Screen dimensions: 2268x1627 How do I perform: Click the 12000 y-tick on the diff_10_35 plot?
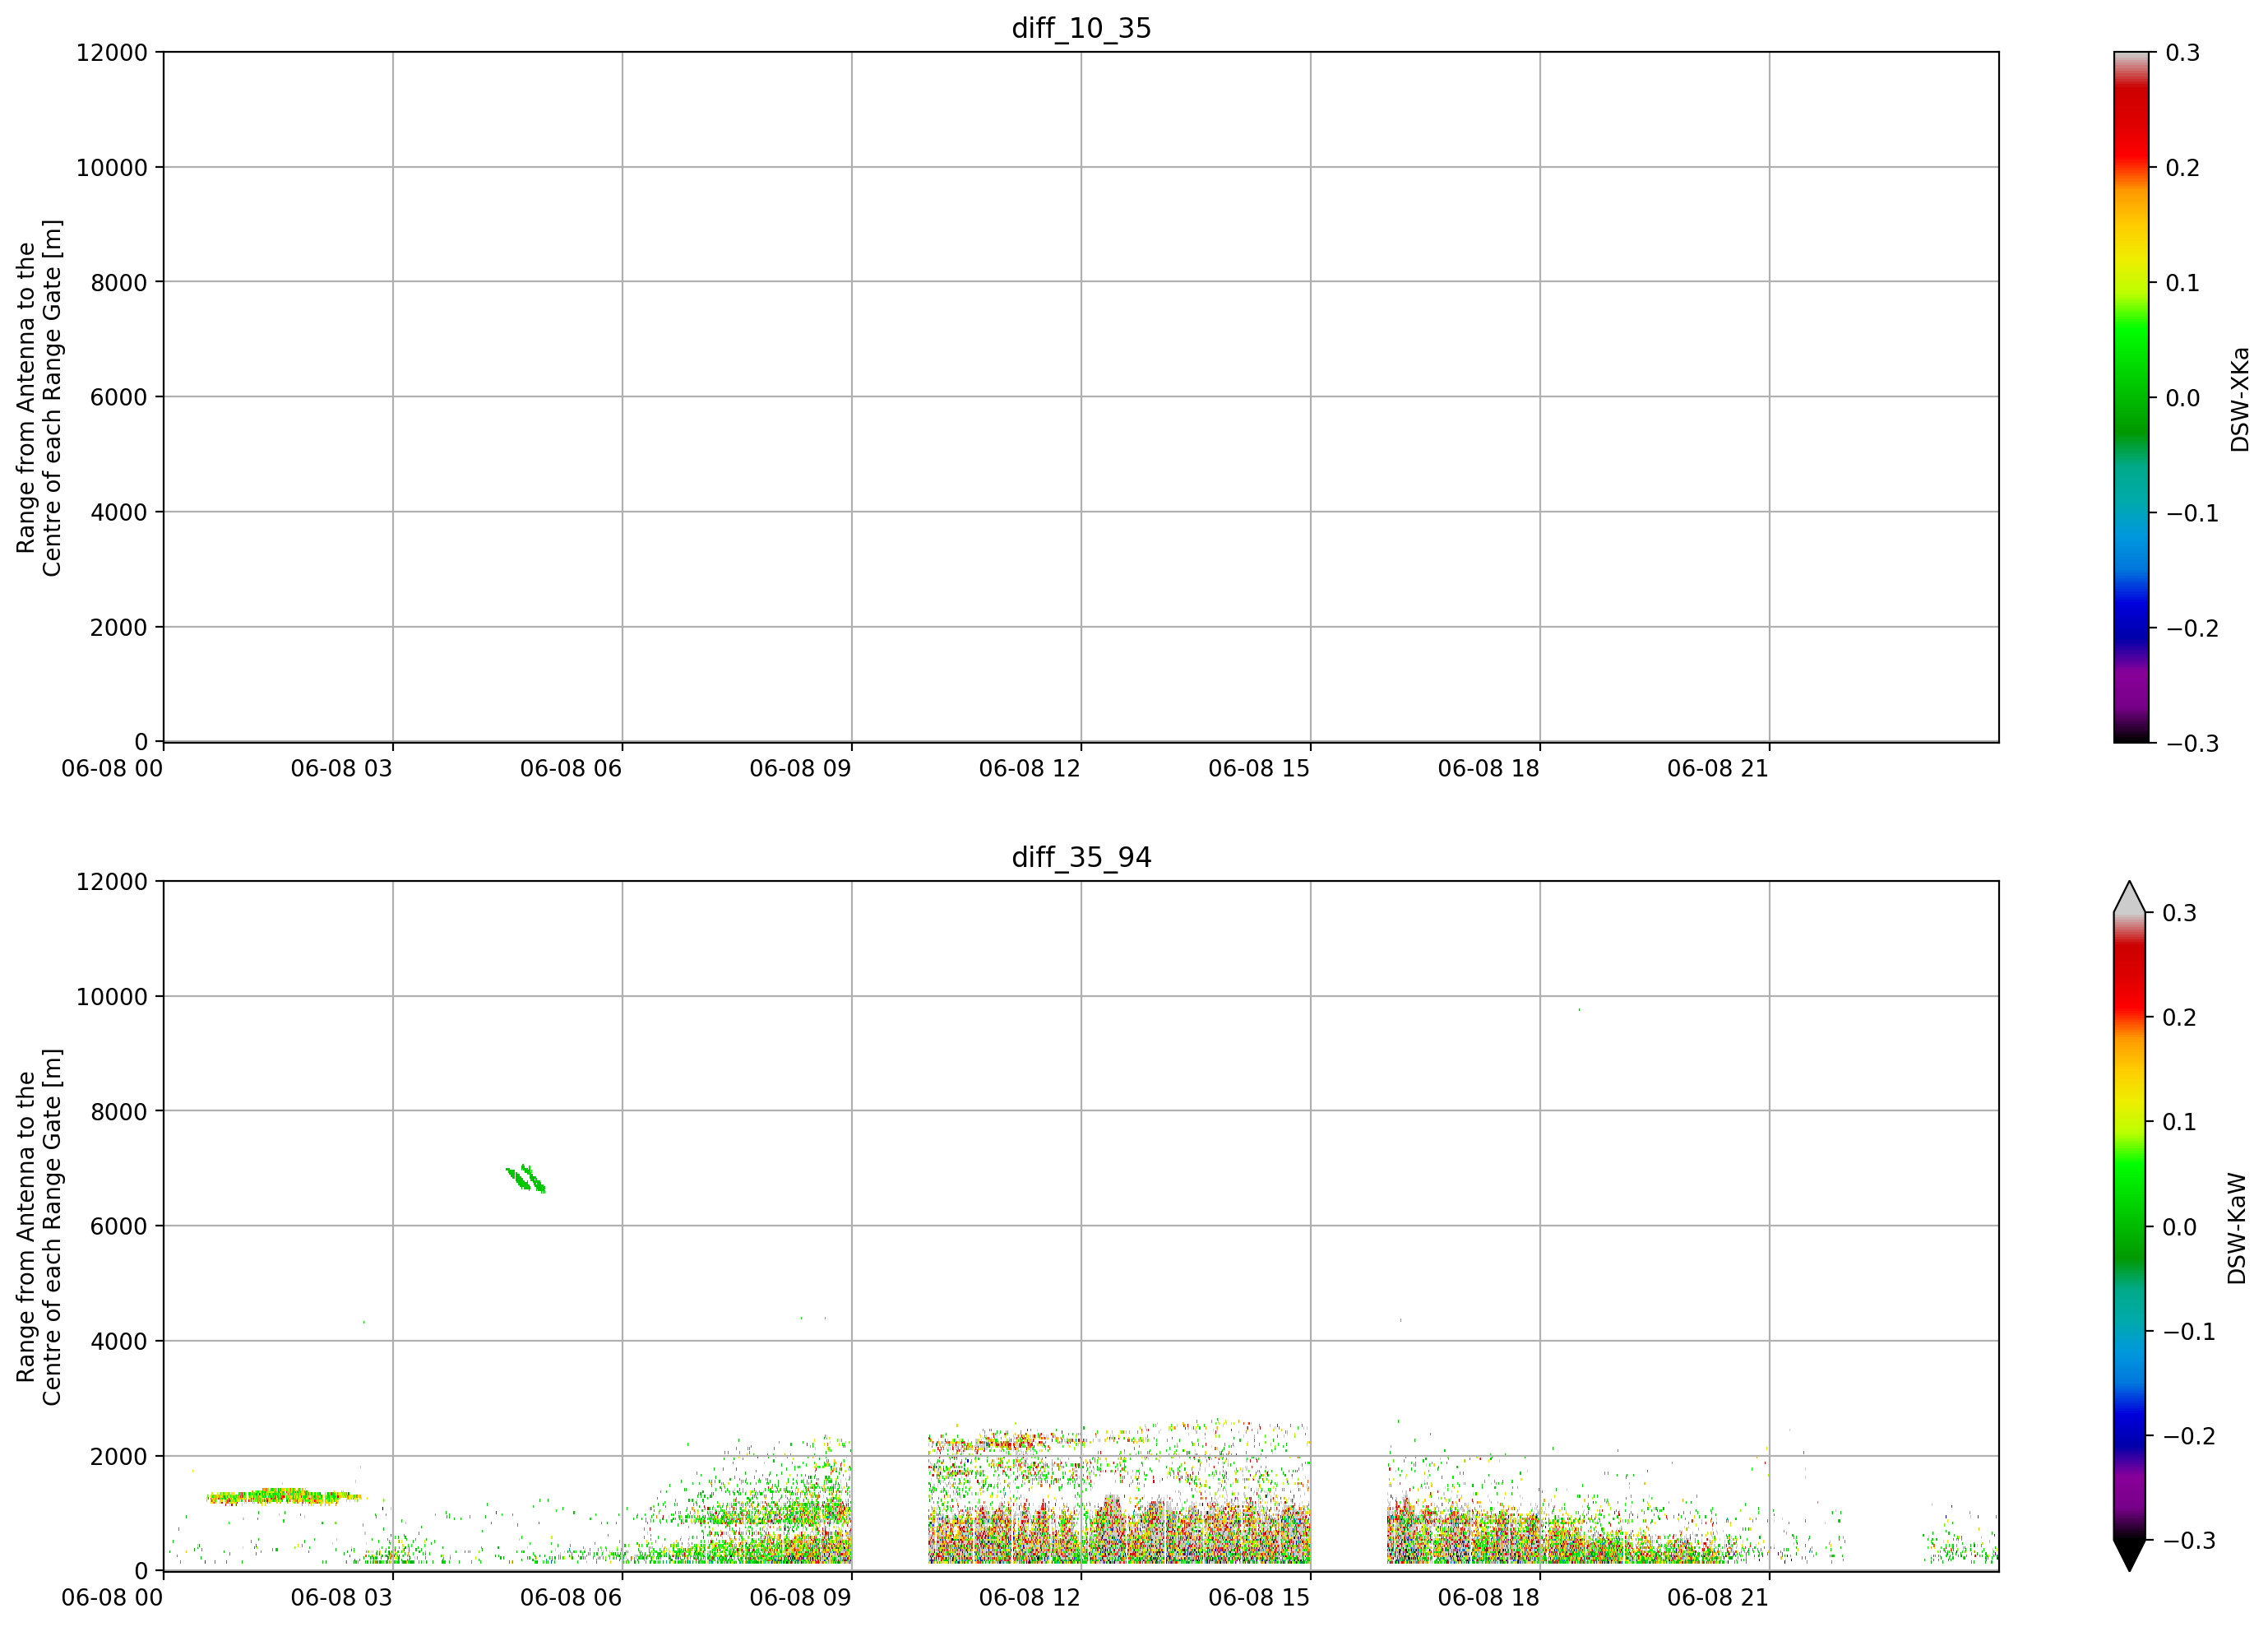coord(112,52)
